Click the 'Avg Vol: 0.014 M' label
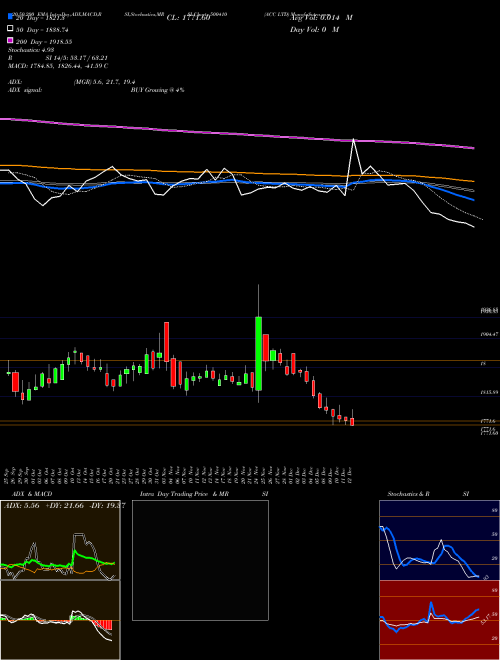The height and width of the screenshot is (660, 500). [321, 18]
